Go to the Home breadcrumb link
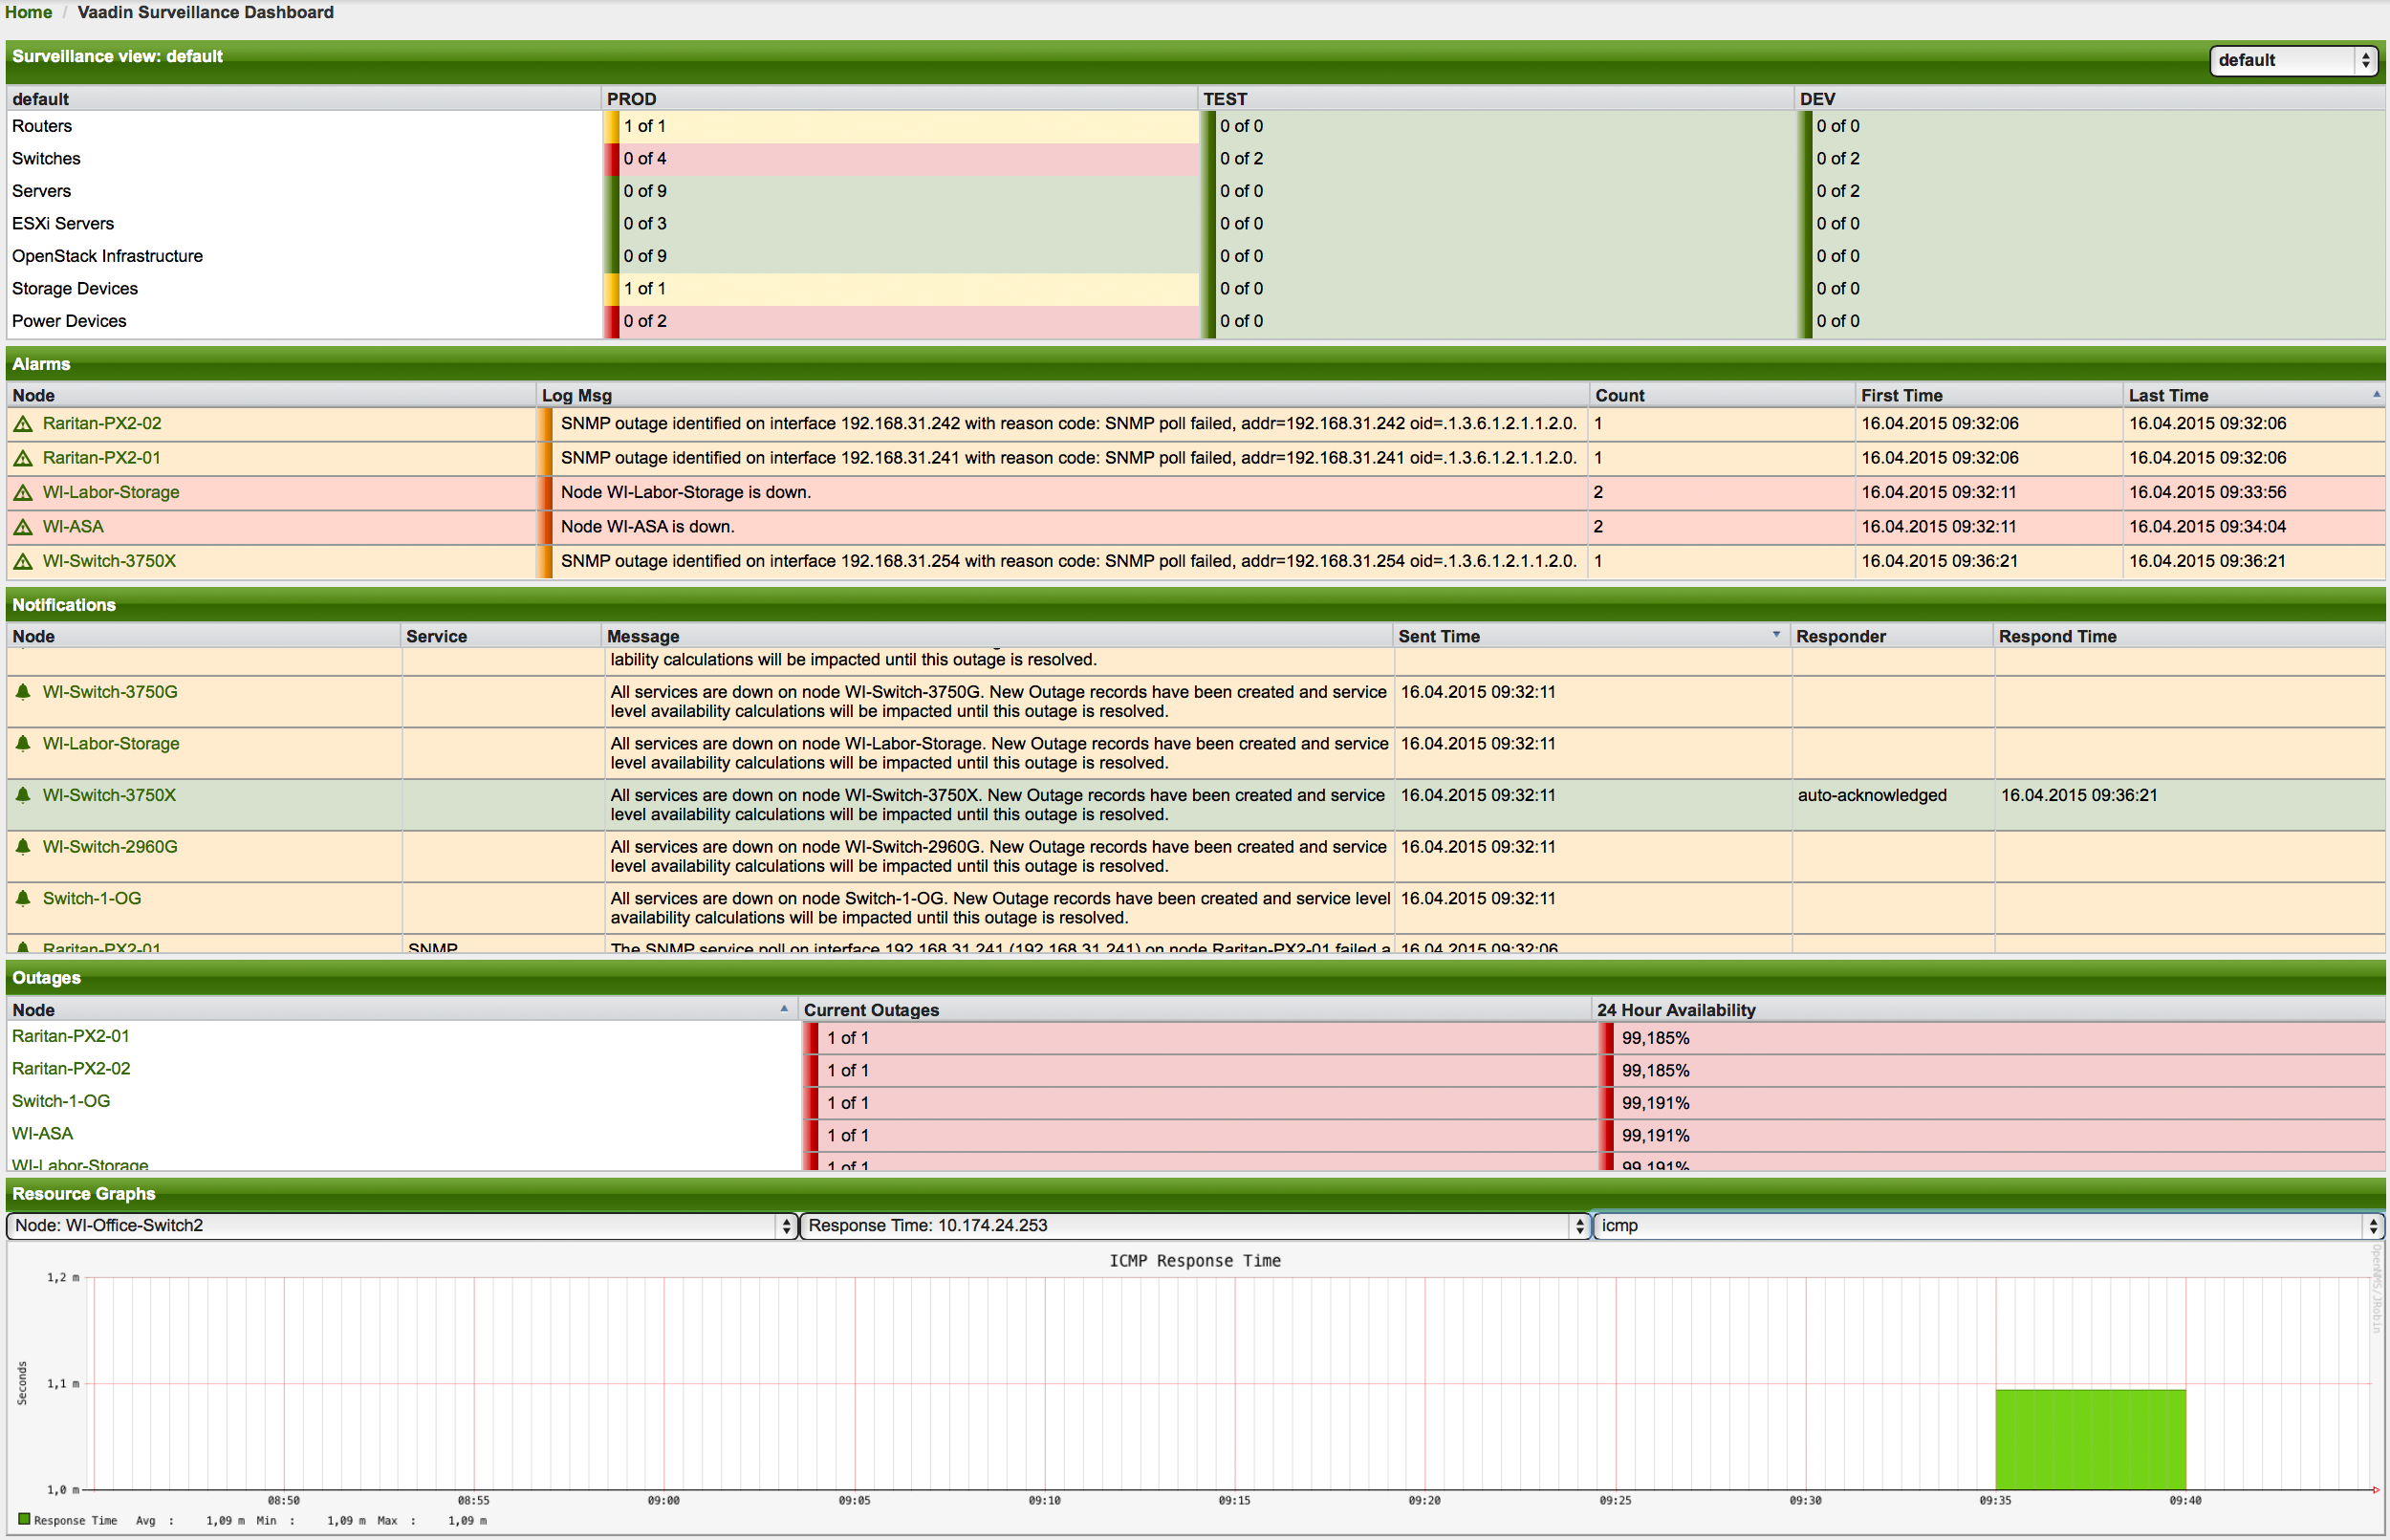Screen dimensions: 2390x1540 point(28,12)
